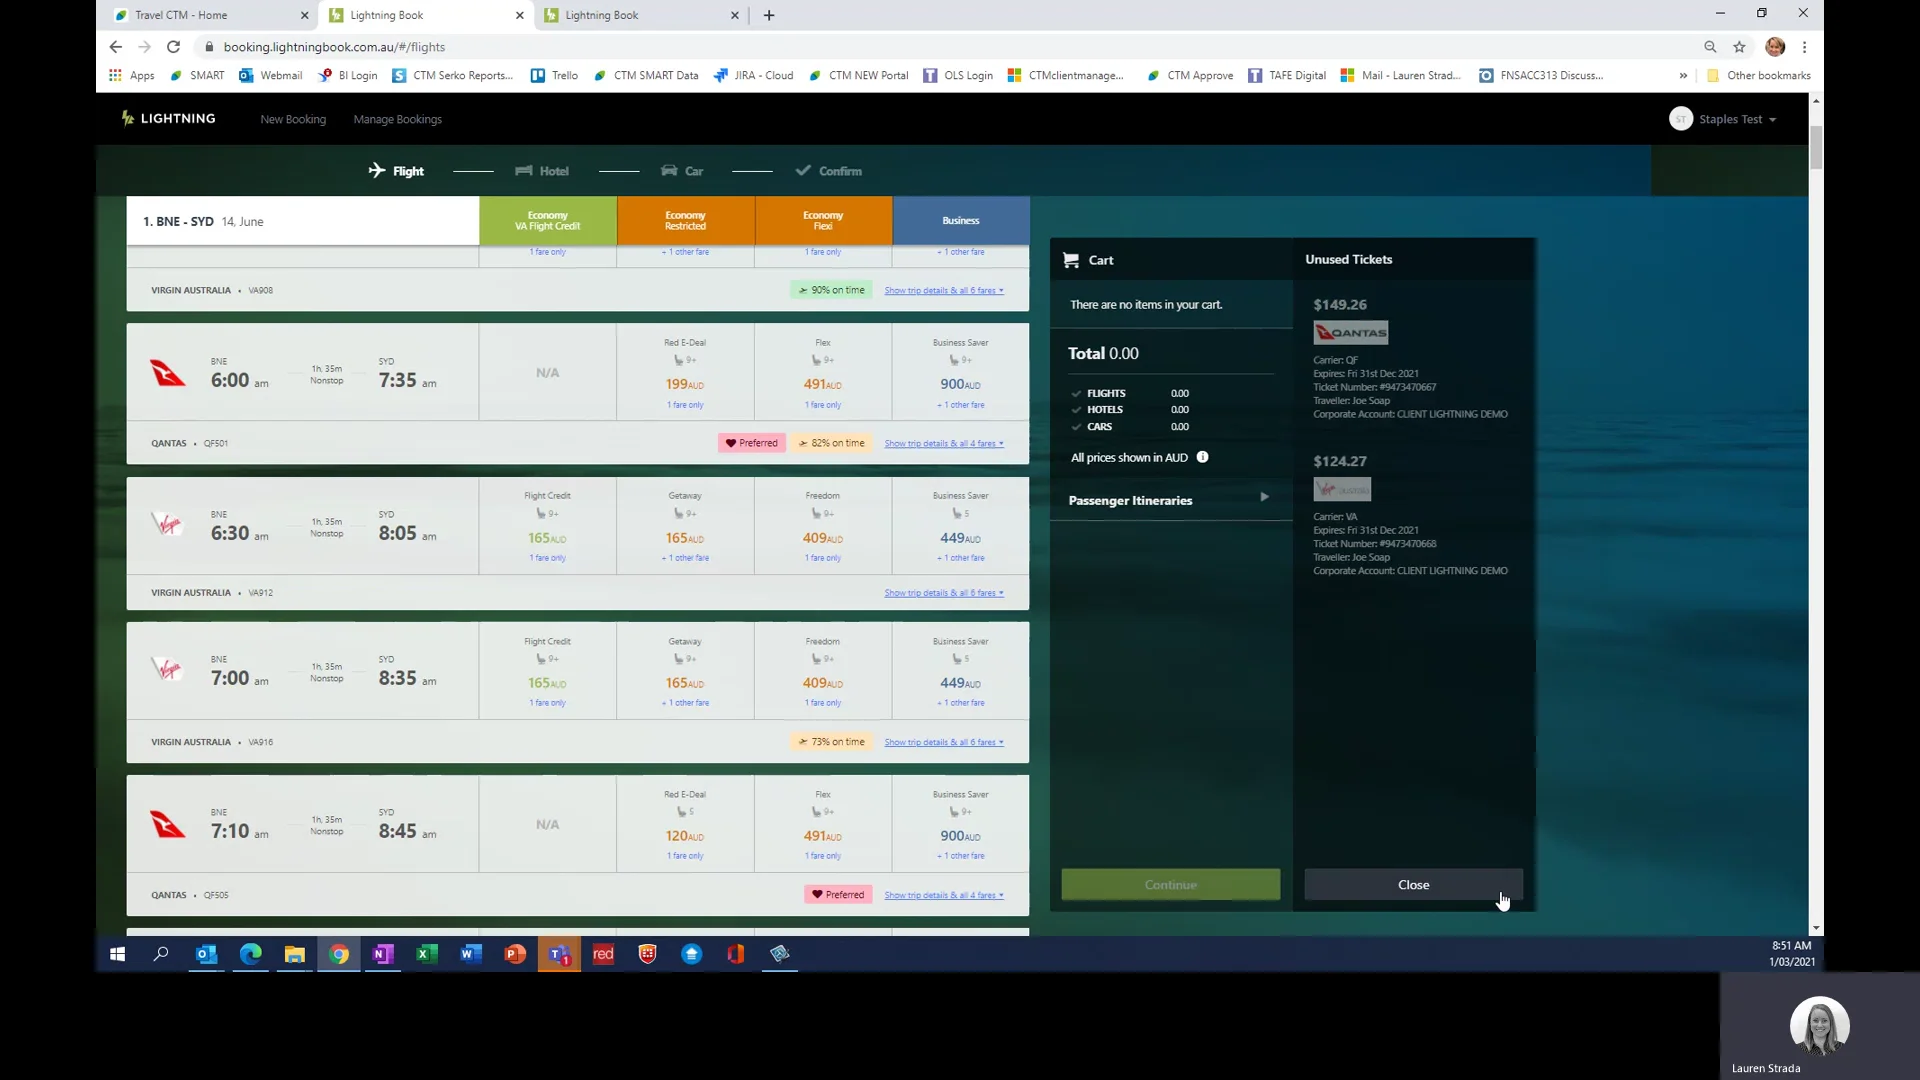Expand trip details for flight QF501

click(x=943, y=443)
